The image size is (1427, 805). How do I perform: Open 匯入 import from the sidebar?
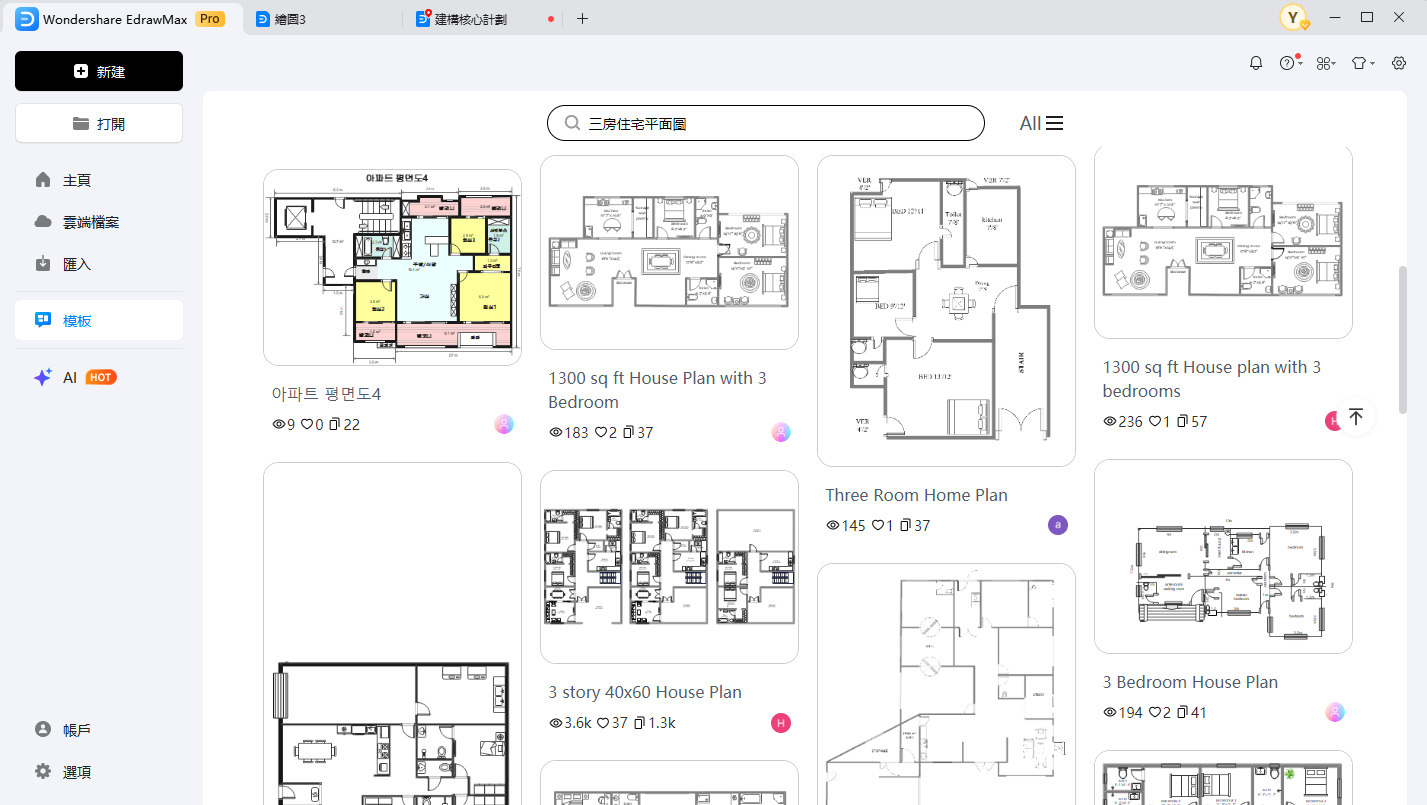(75, 263)
